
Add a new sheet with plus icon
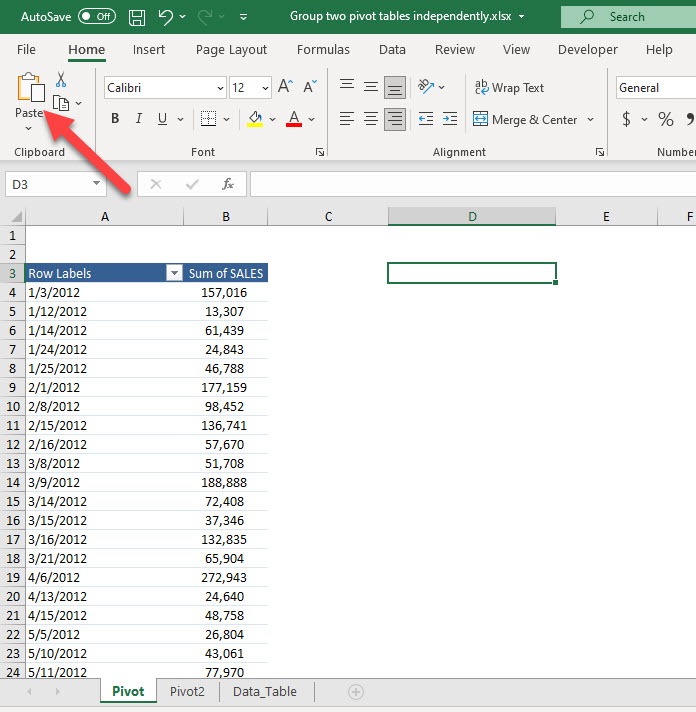point(356,692)
